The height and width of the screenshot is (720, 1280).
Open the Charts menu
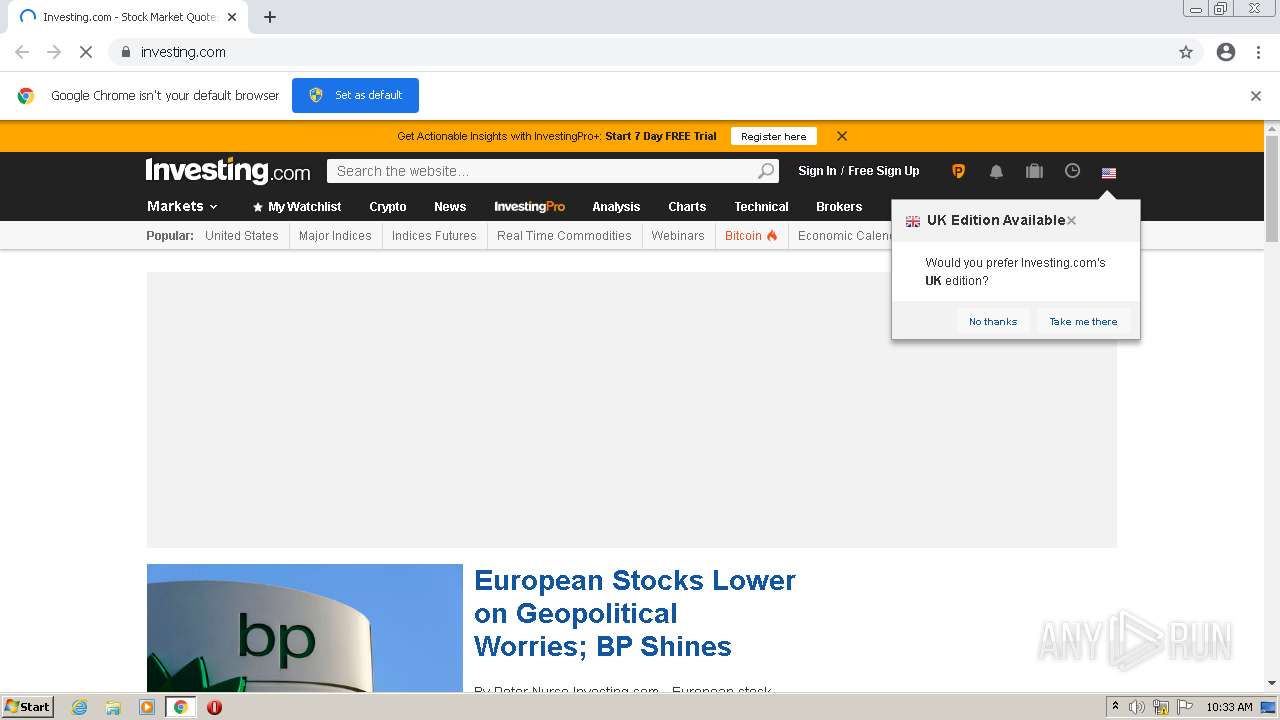point(687,207)
